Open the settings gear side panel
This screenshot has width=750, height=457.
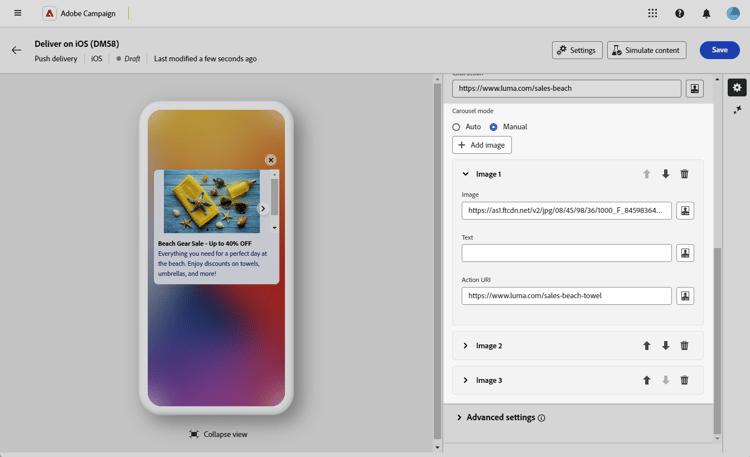click(x=737, y=88)
